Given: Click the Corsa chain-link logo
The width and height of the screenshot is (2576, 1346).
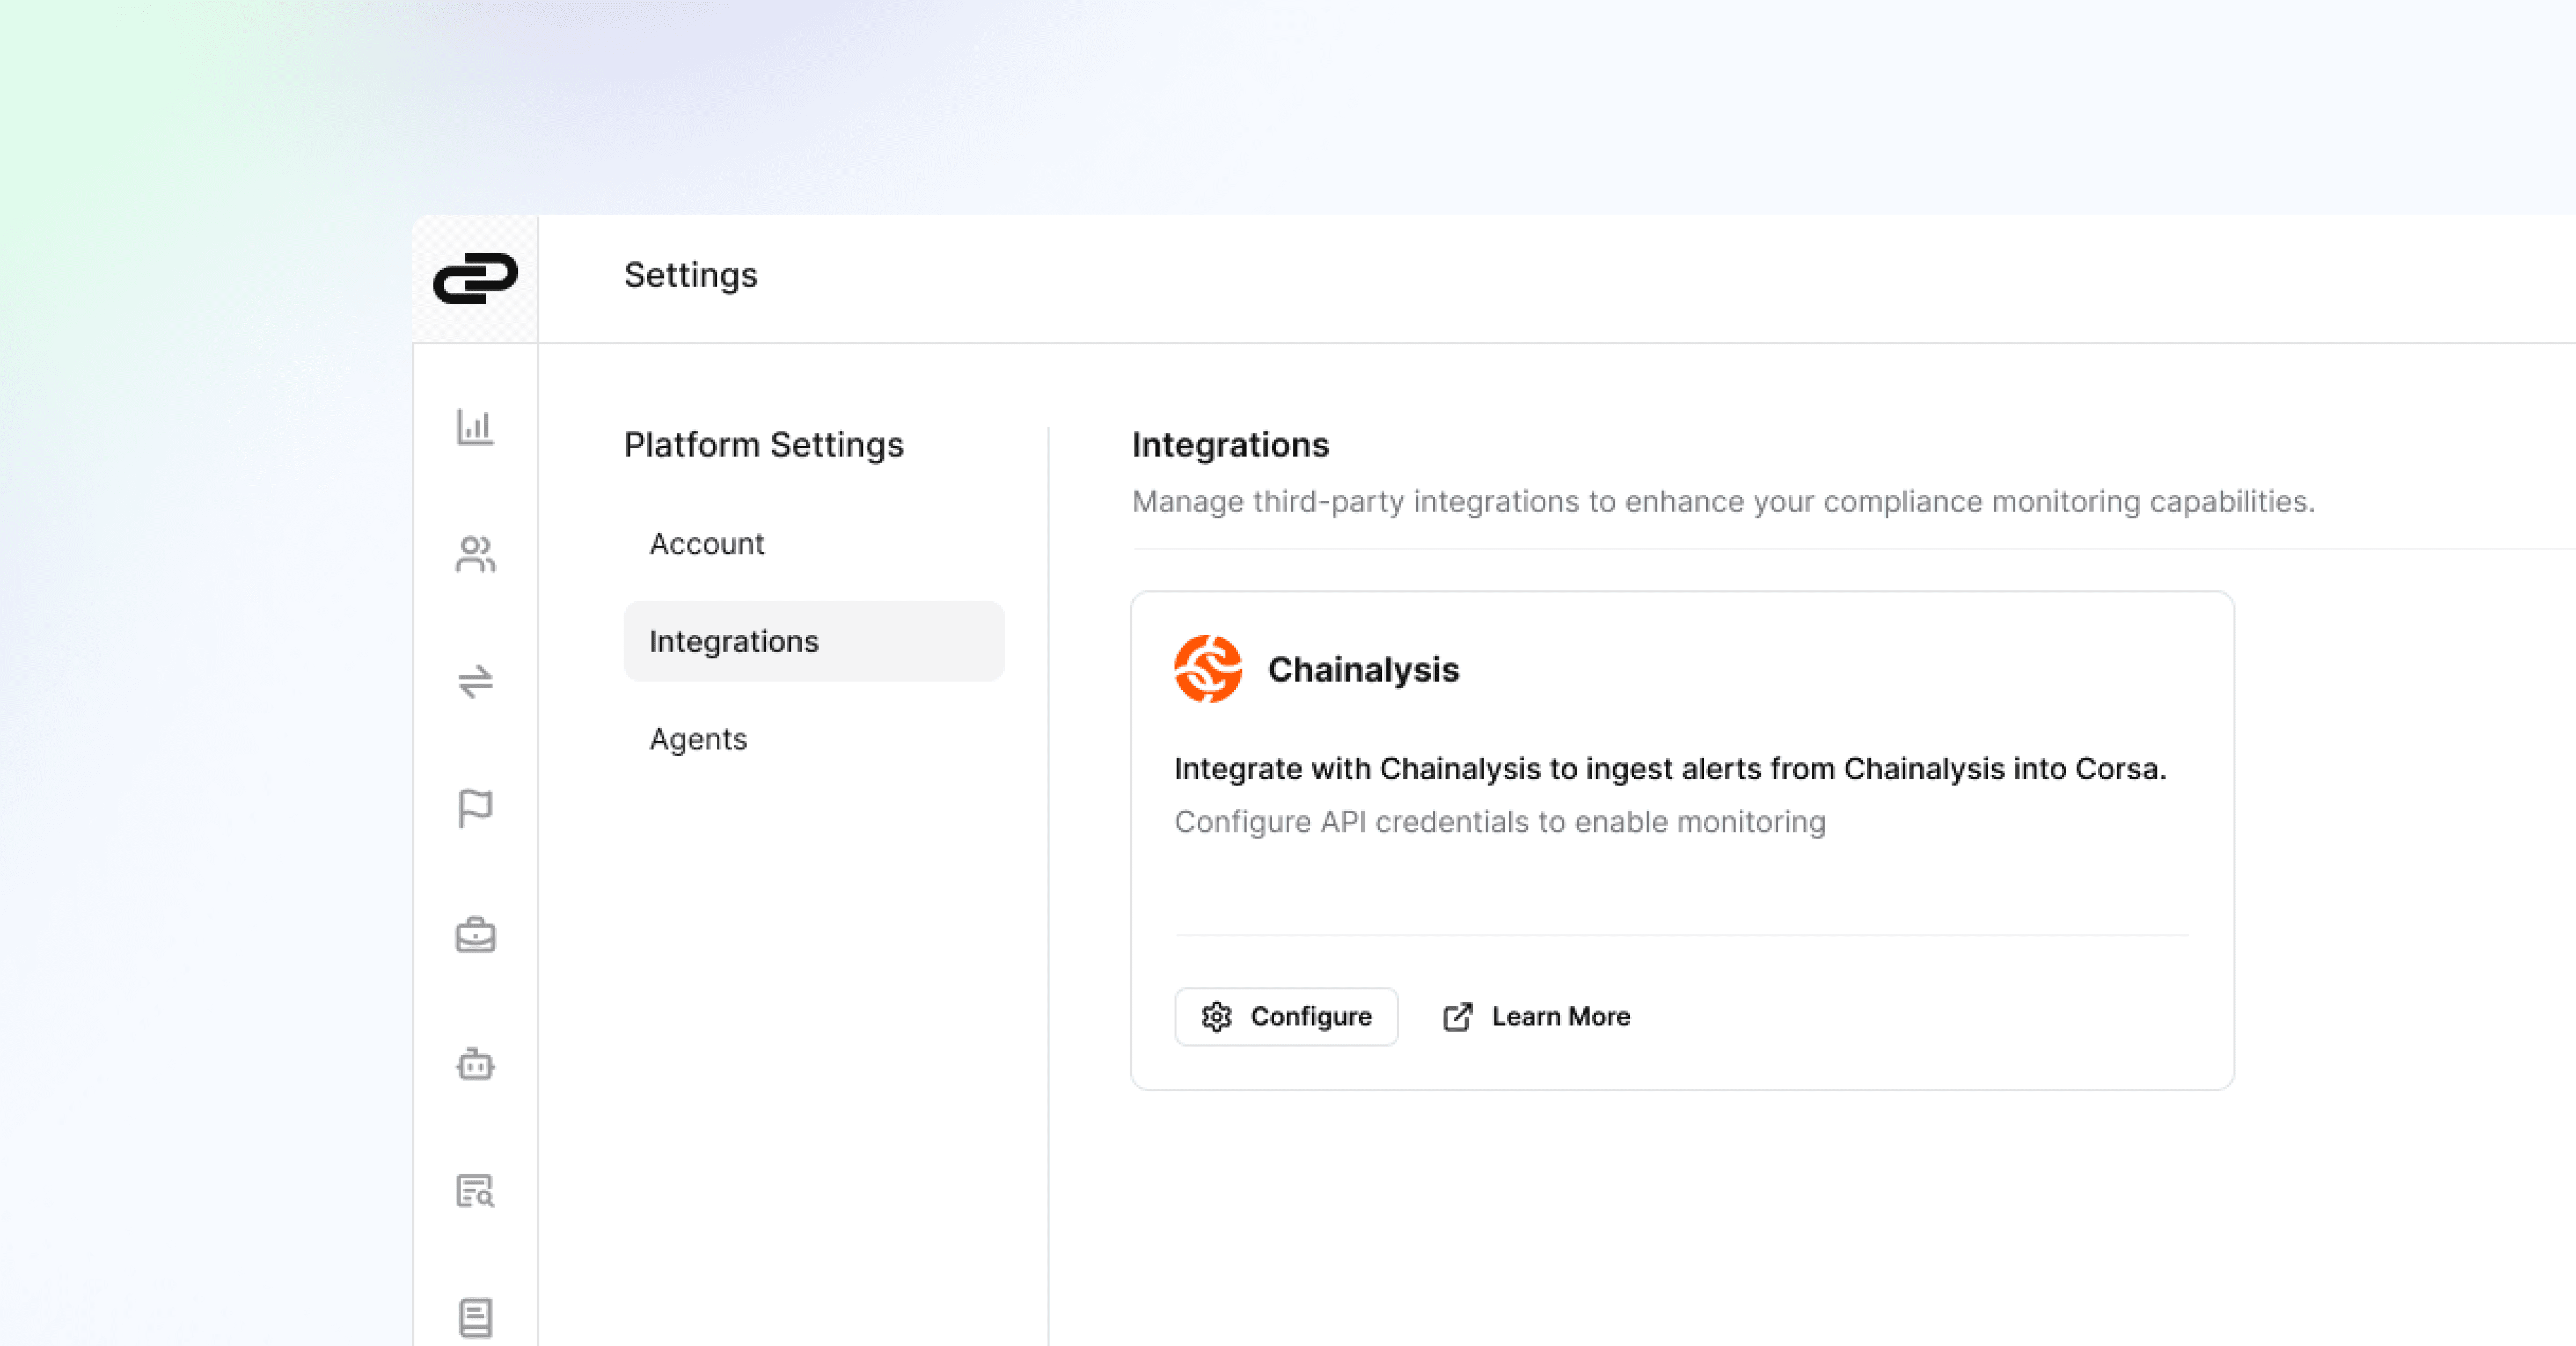Looking at the screenshot, I should tap(475, 277).
